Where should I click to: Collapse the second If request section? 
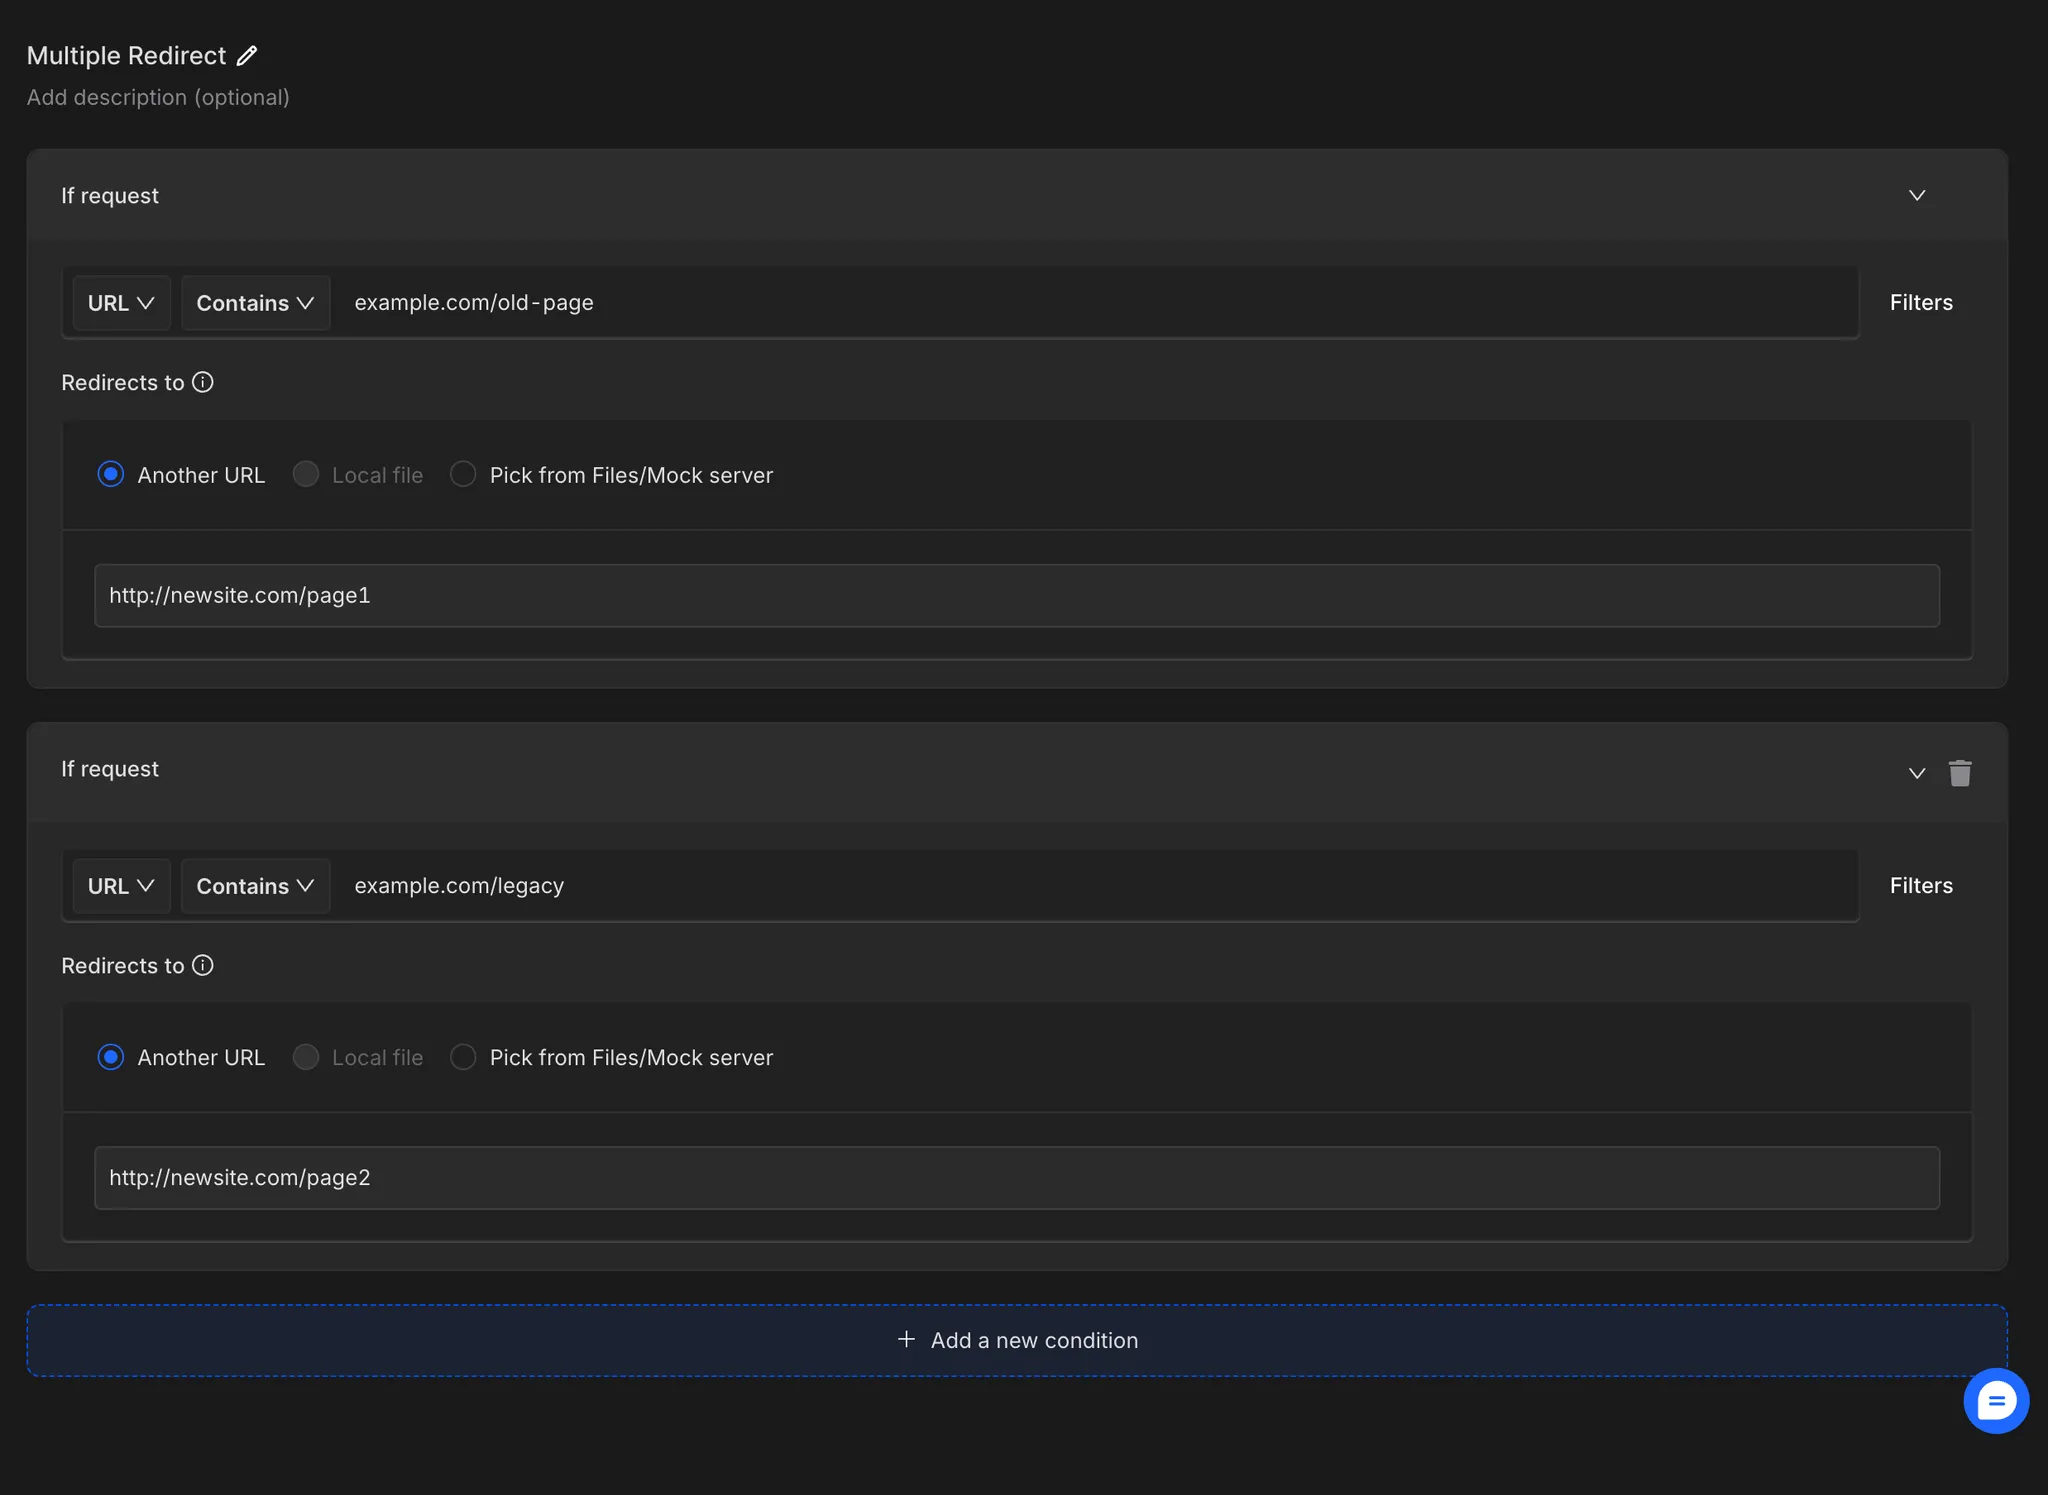pyautogui.click(x=1916, y=772)
